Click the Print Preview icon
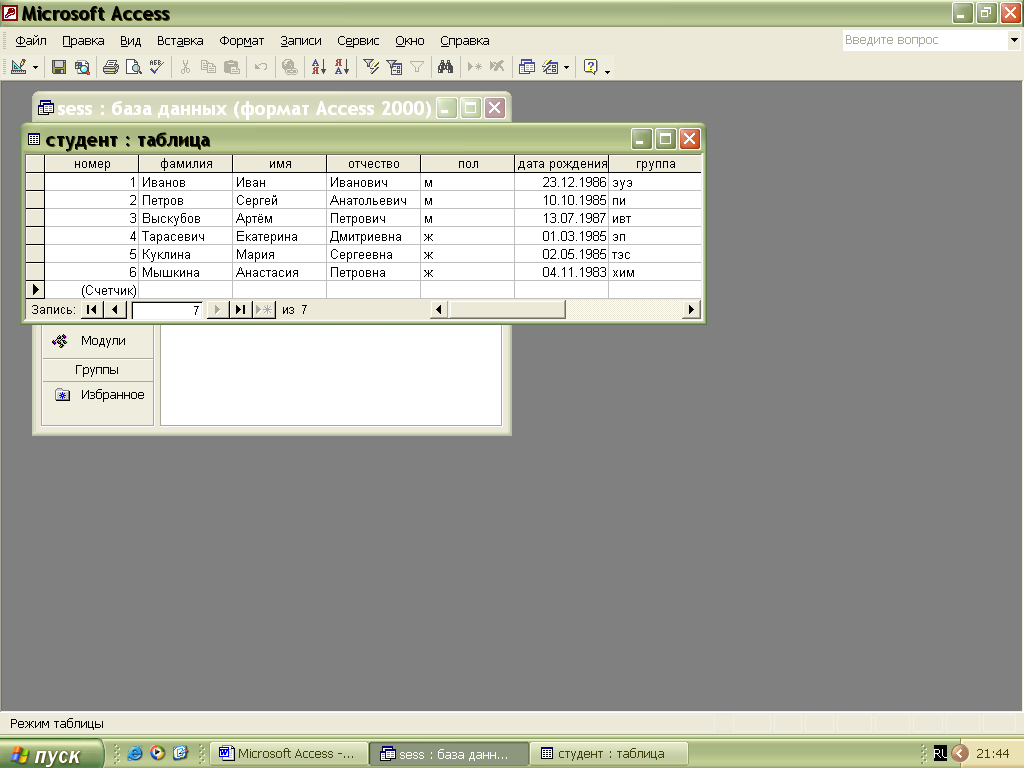This screenshot has width=1024, height=768. [x=133, y=67]
